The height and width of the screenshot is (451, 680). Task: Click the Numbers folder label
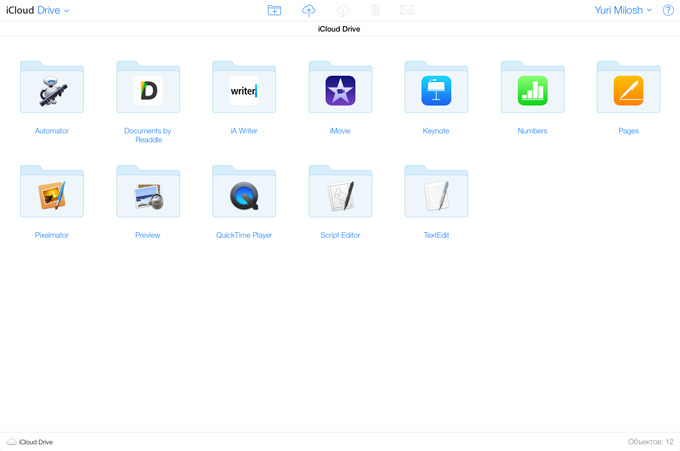click(x=532, y=131)
